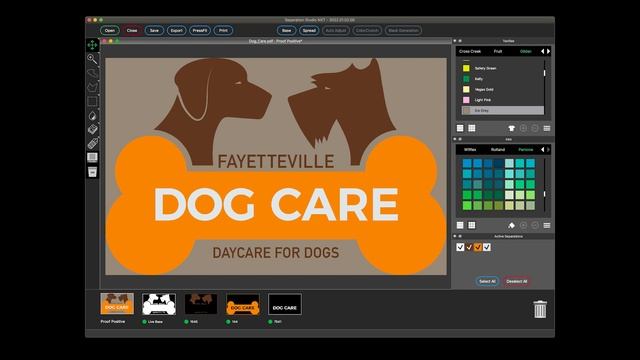The image size is (640, 360).
Task: Select the rectangle marquee tool
Action: click(92, 101)
